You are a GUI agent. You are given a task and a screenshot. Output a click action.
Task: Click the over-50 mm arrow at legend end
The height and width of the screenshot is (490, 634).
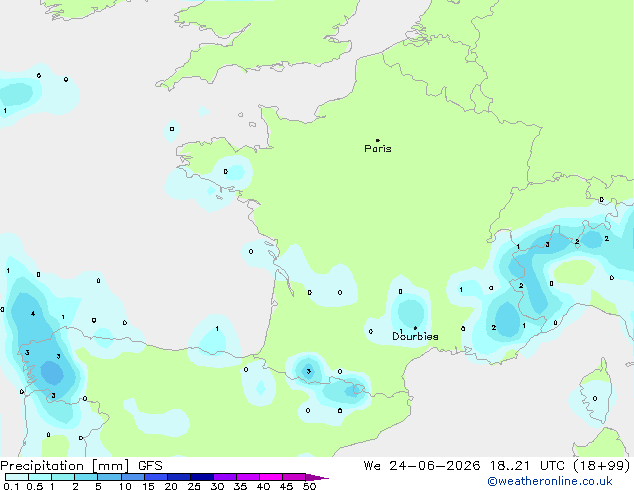(317, 477)
